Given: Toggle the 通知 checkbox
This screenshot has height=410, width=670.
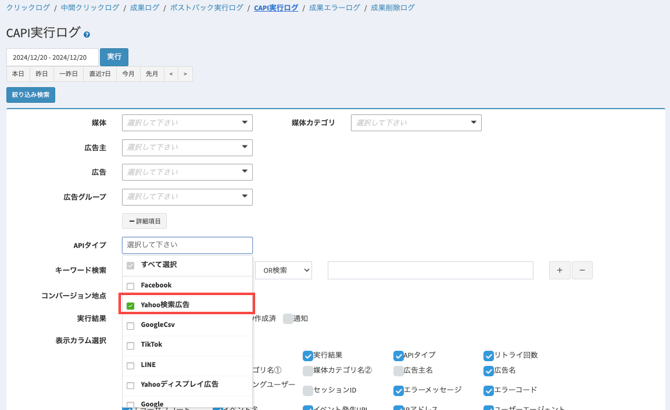Looking at the screenshot, I should (x=288, y=319).
